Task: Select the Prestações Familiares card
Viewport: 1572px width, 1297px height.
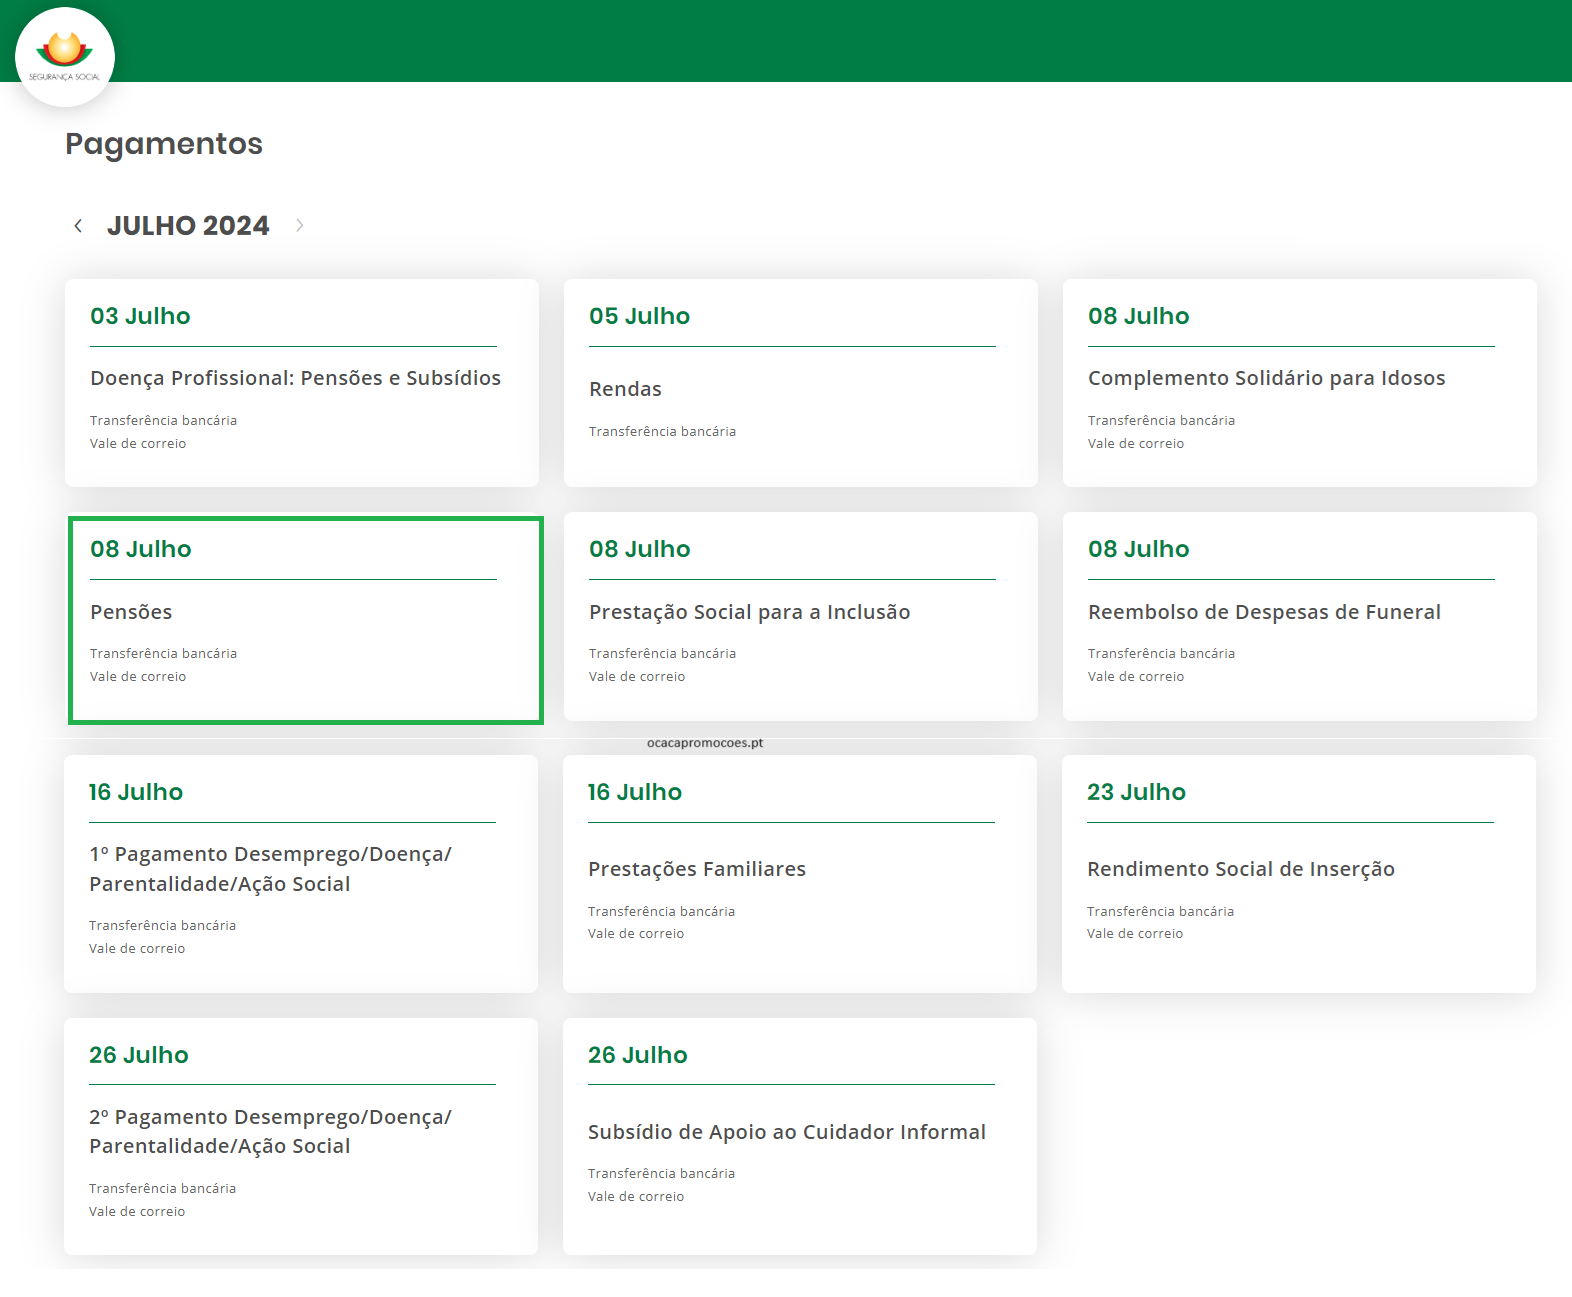Action: pyautogui.click(x=696, y=870)
